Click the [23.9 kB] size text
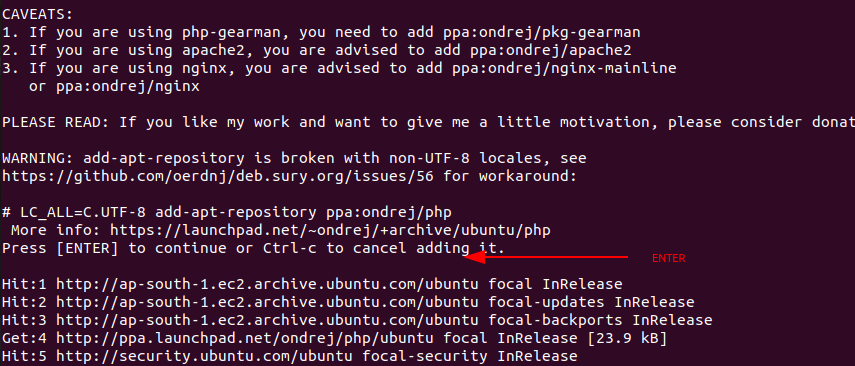Image resolution: width=855 pixels, height=366 pixels. pyautogui.click(x=627, y=338)
